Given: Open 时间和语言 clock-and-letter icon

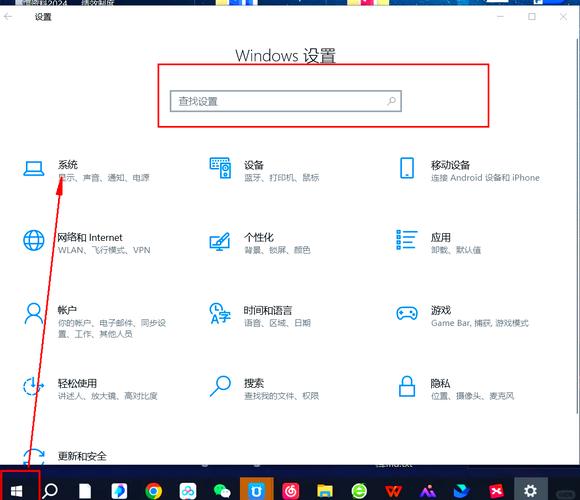Looking at the screenshot, I should 220,314.
